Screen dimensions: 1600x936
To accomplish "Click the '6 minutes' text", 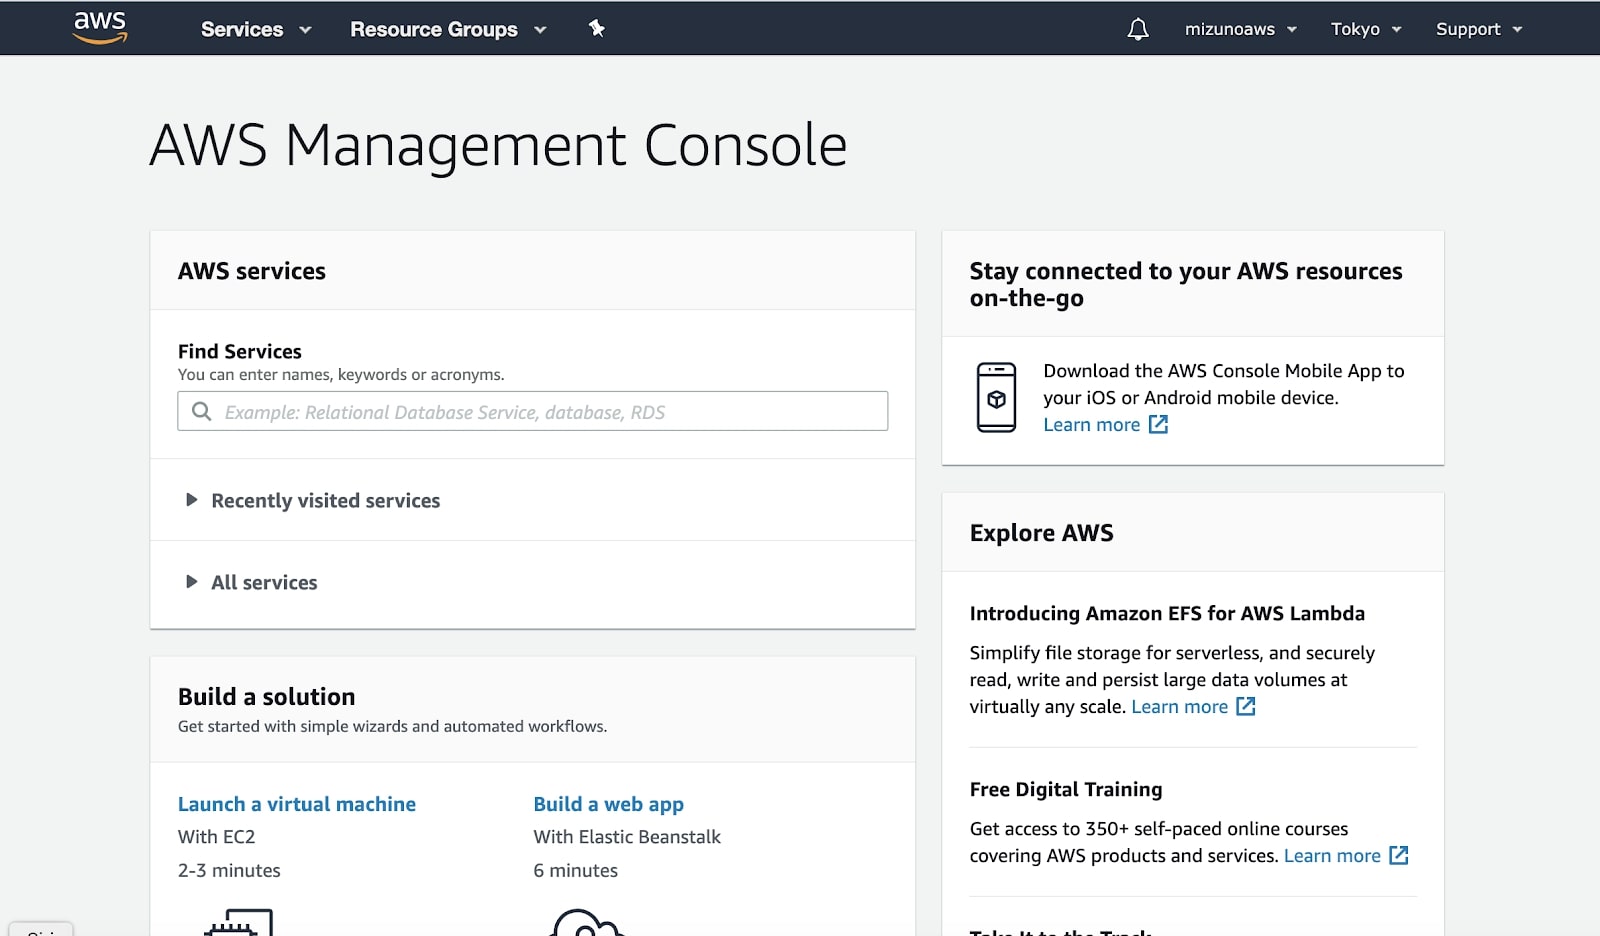I will point(575,870).
